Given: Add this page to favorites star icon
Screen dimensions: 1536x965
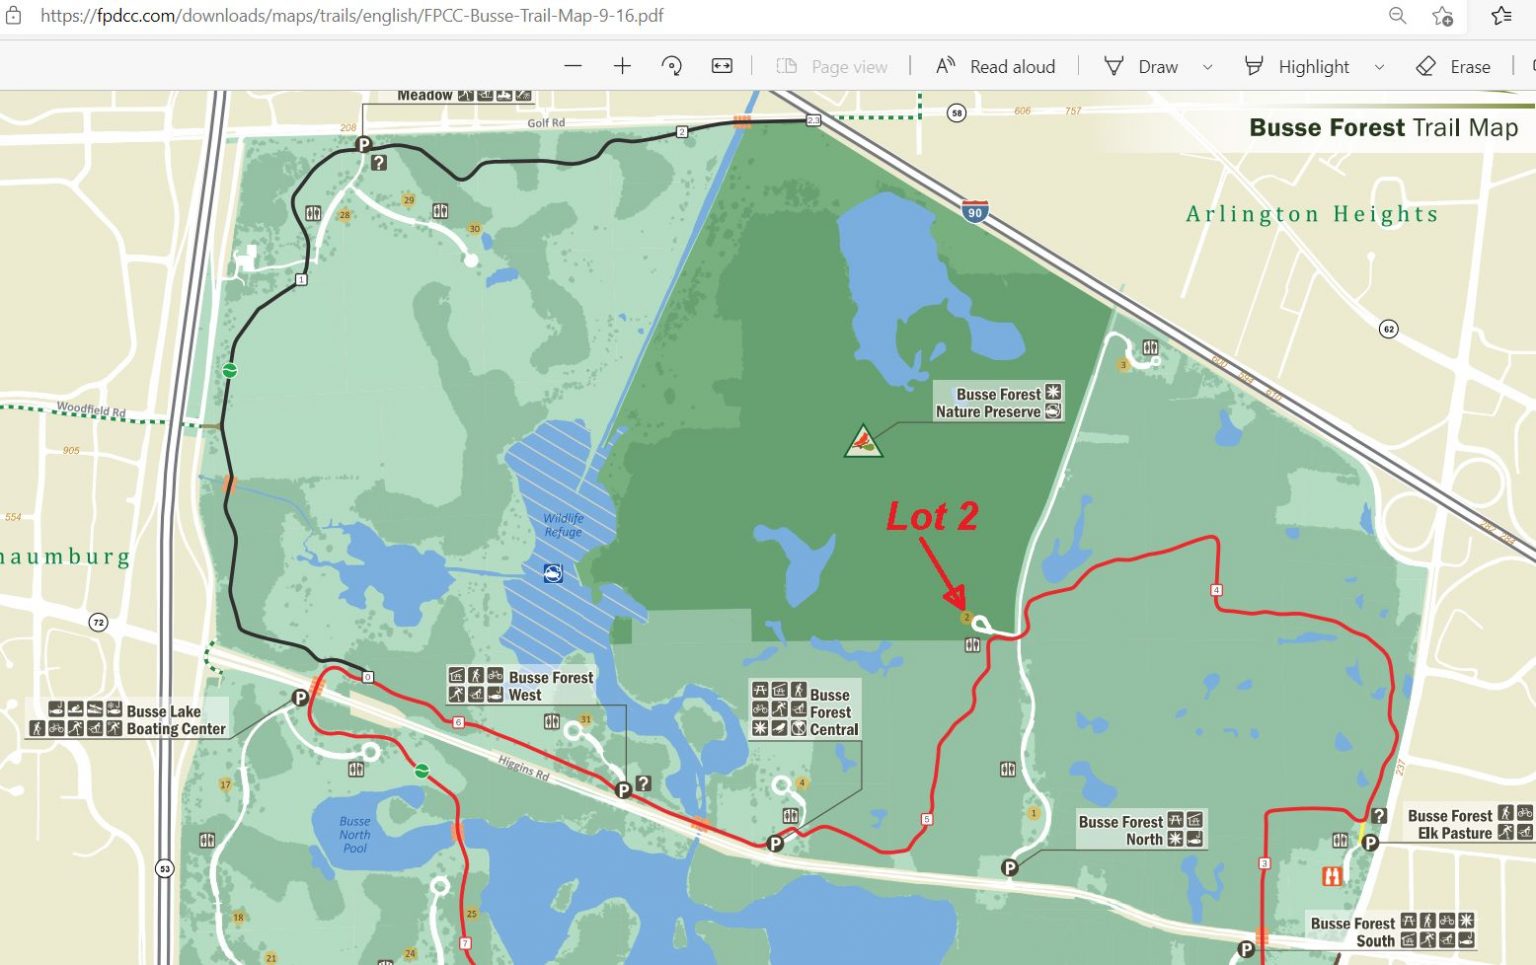Looking at the screenshot, I should point(1443,15).
